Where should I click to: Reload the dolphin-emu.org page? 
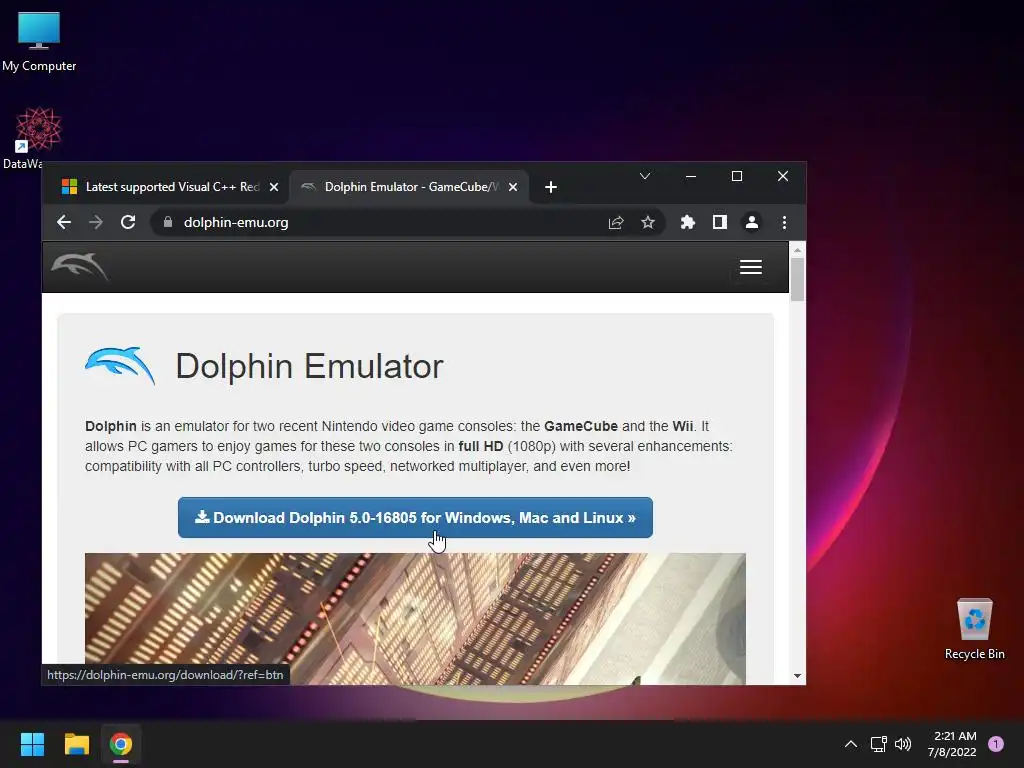click(128, 222)
